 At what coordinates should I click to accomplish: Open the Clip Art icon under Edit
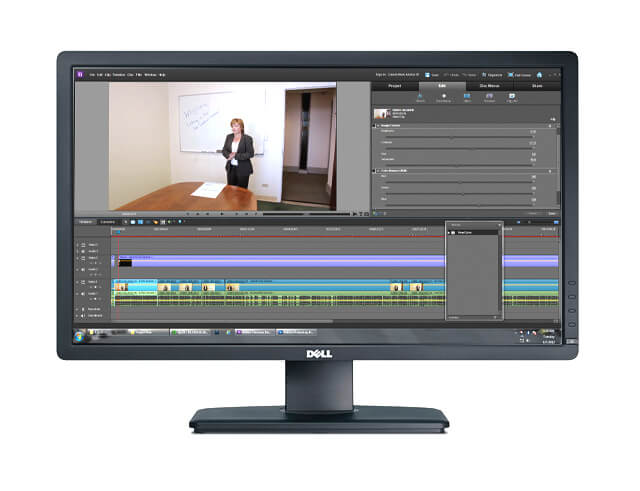512,98
